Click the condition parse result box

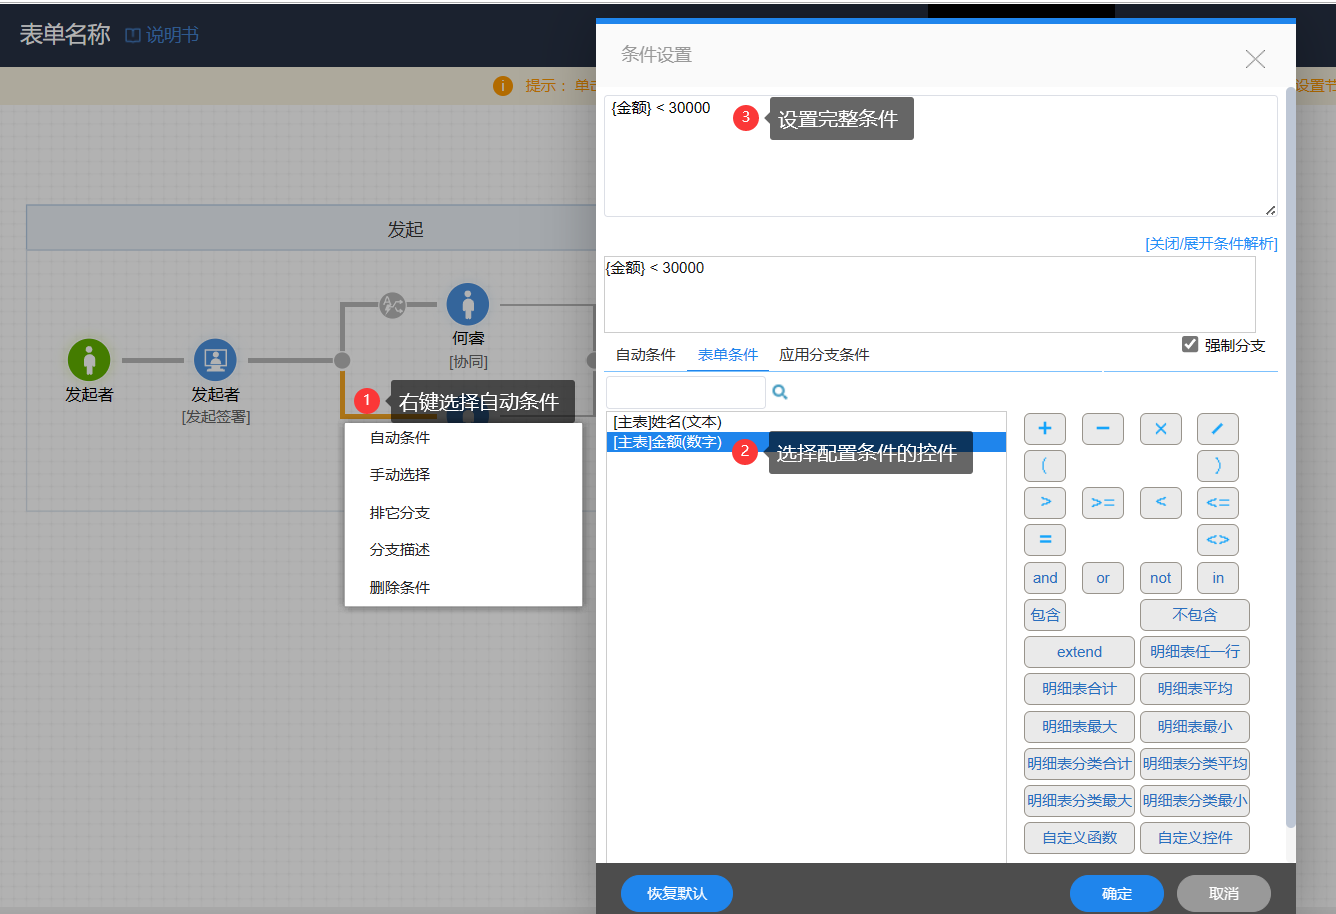[x=930, y=294]
